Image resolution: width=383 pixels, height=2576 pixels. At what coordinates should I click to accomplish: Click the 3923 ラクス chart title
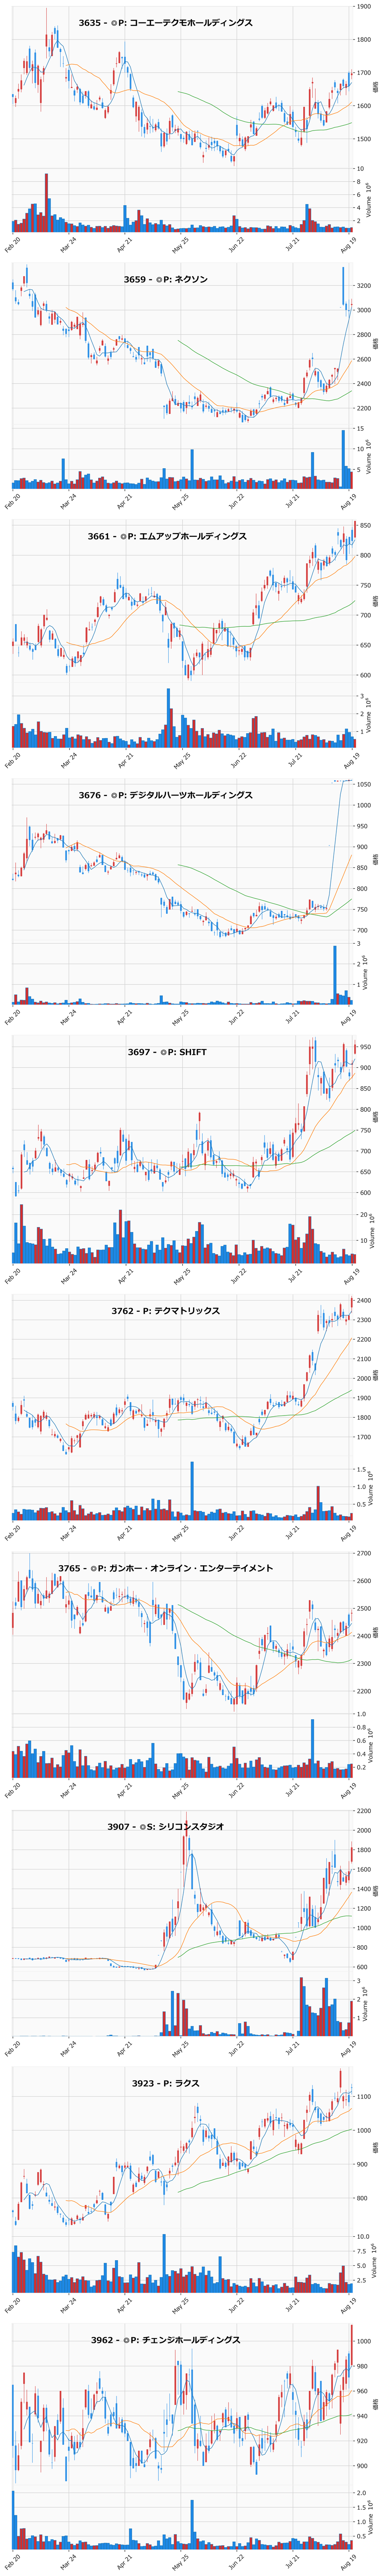point(166,2082)
